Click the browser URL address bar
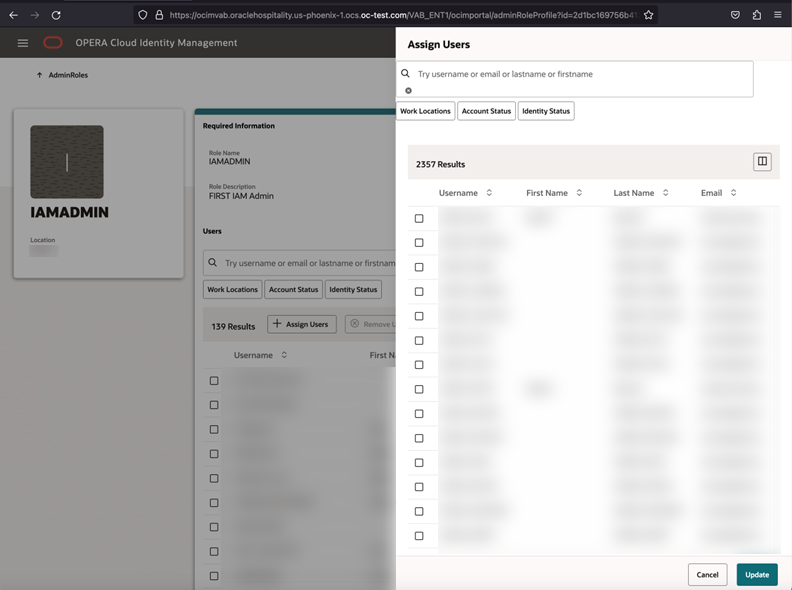The image size is (792, 590). 394,15
